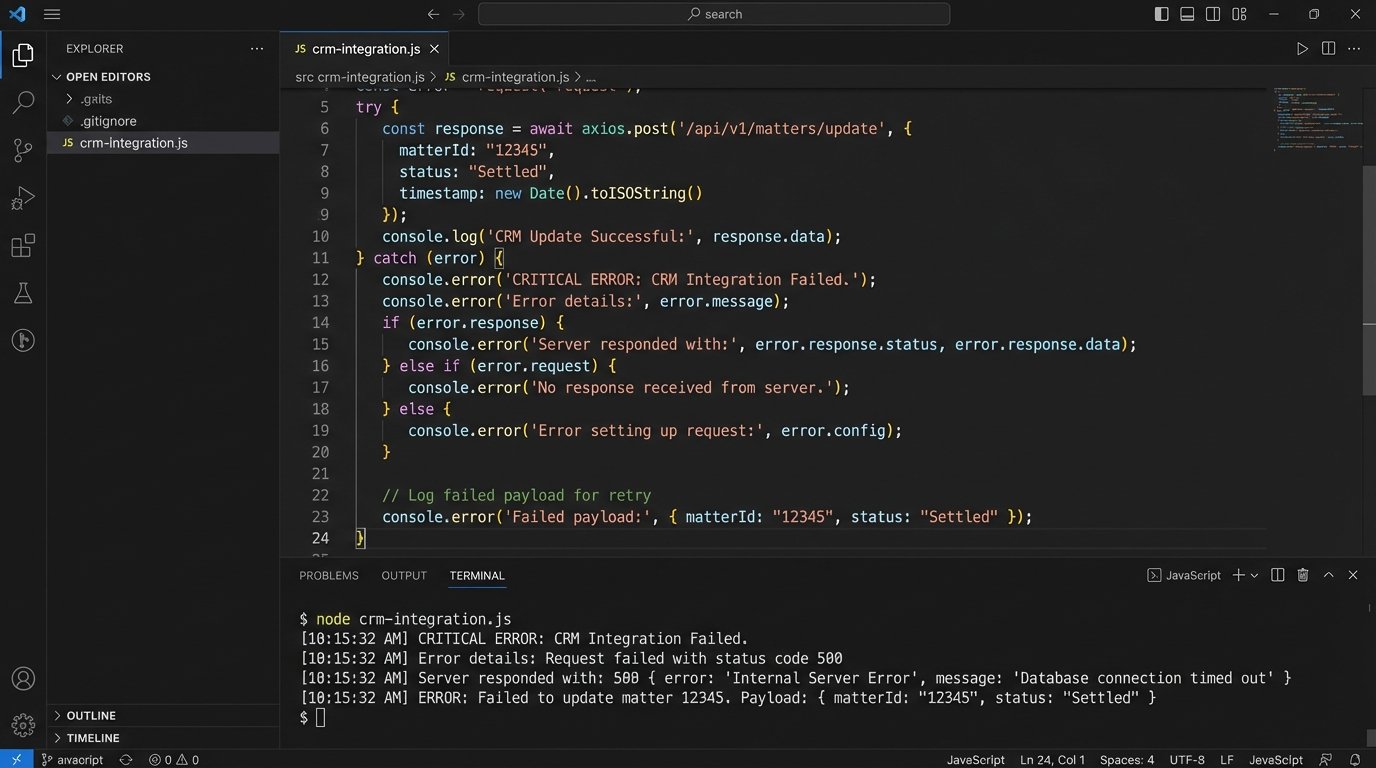
Task: Maximize the terminal panel with the chevron
Action: [x=1328, y=575]
